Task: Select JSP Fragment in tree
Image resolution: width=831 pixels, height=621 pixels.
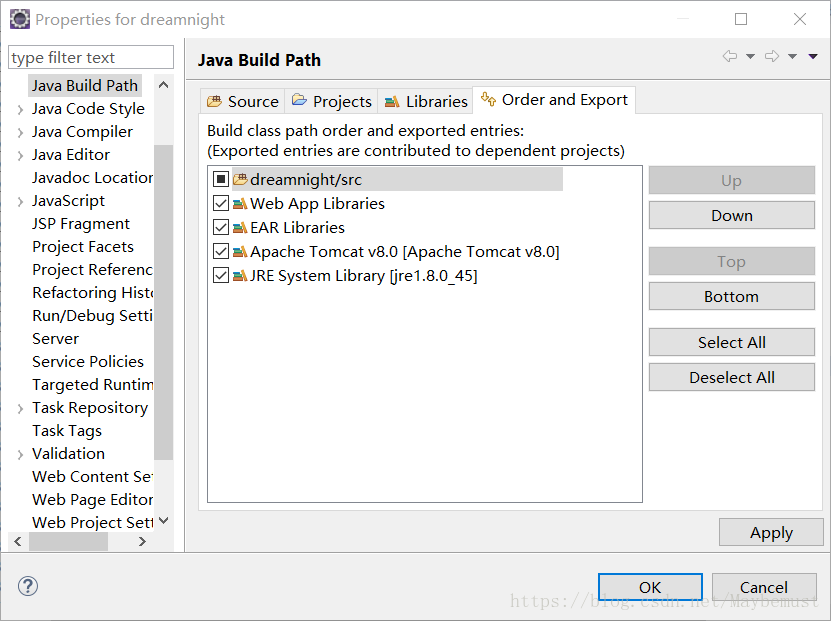Action: pyautogui.click(x=81, y=224)
